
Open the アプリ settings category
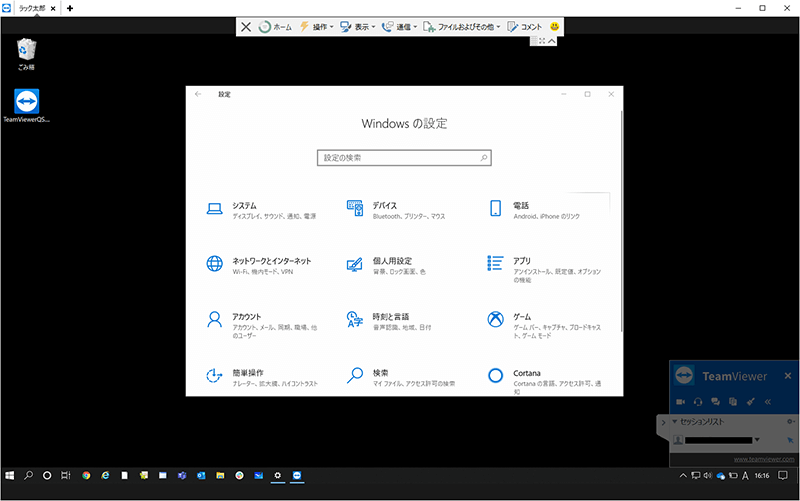[544, 269]
